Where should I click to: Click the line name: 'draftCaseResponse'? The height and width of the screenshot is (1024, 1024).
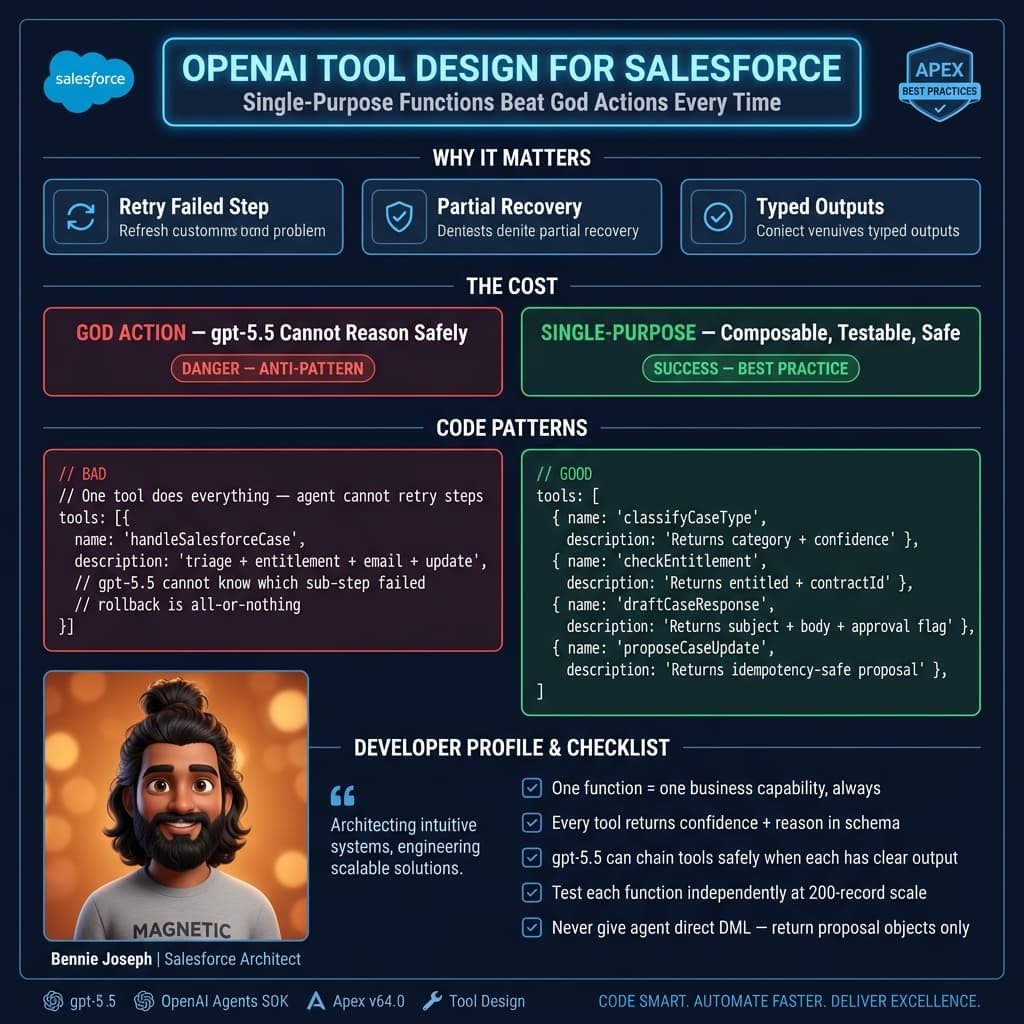[662, 605]
